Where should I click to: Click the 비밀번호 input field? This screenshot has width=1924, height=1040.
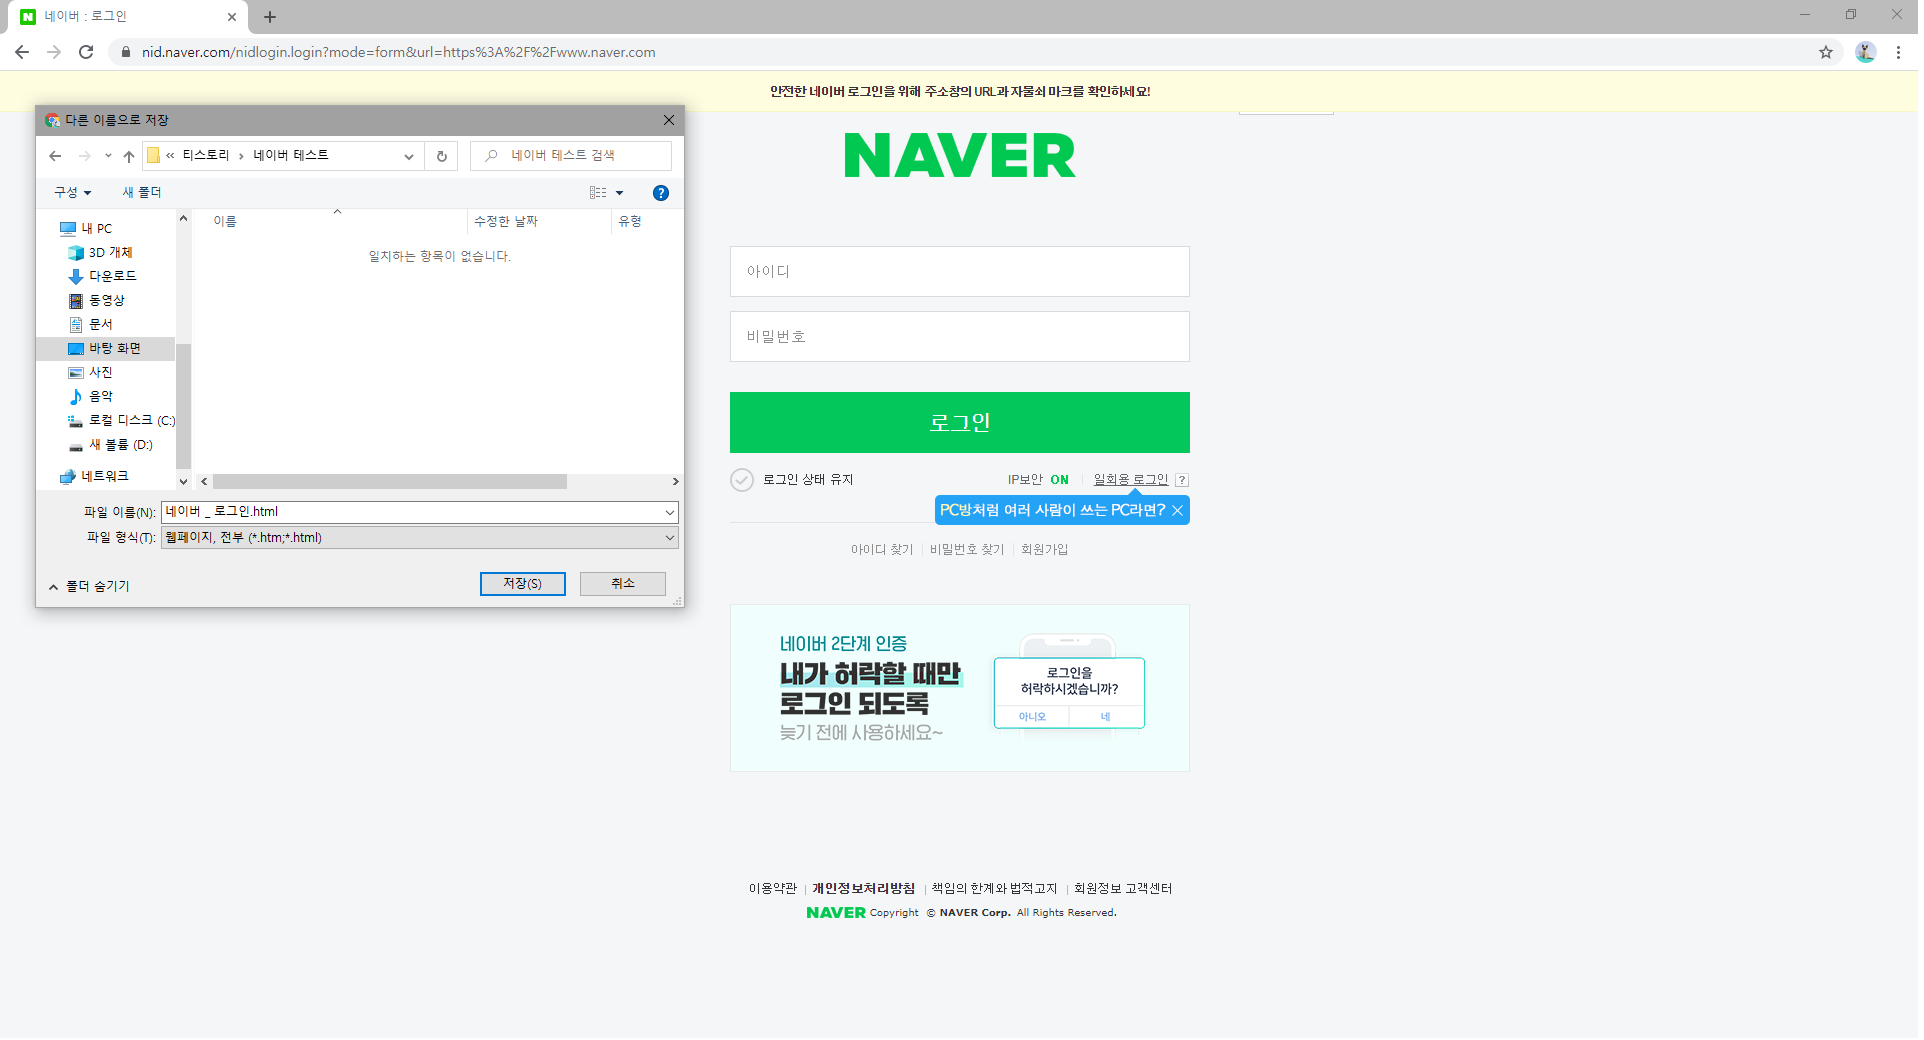pyautogui.click(x=960, y=337)
